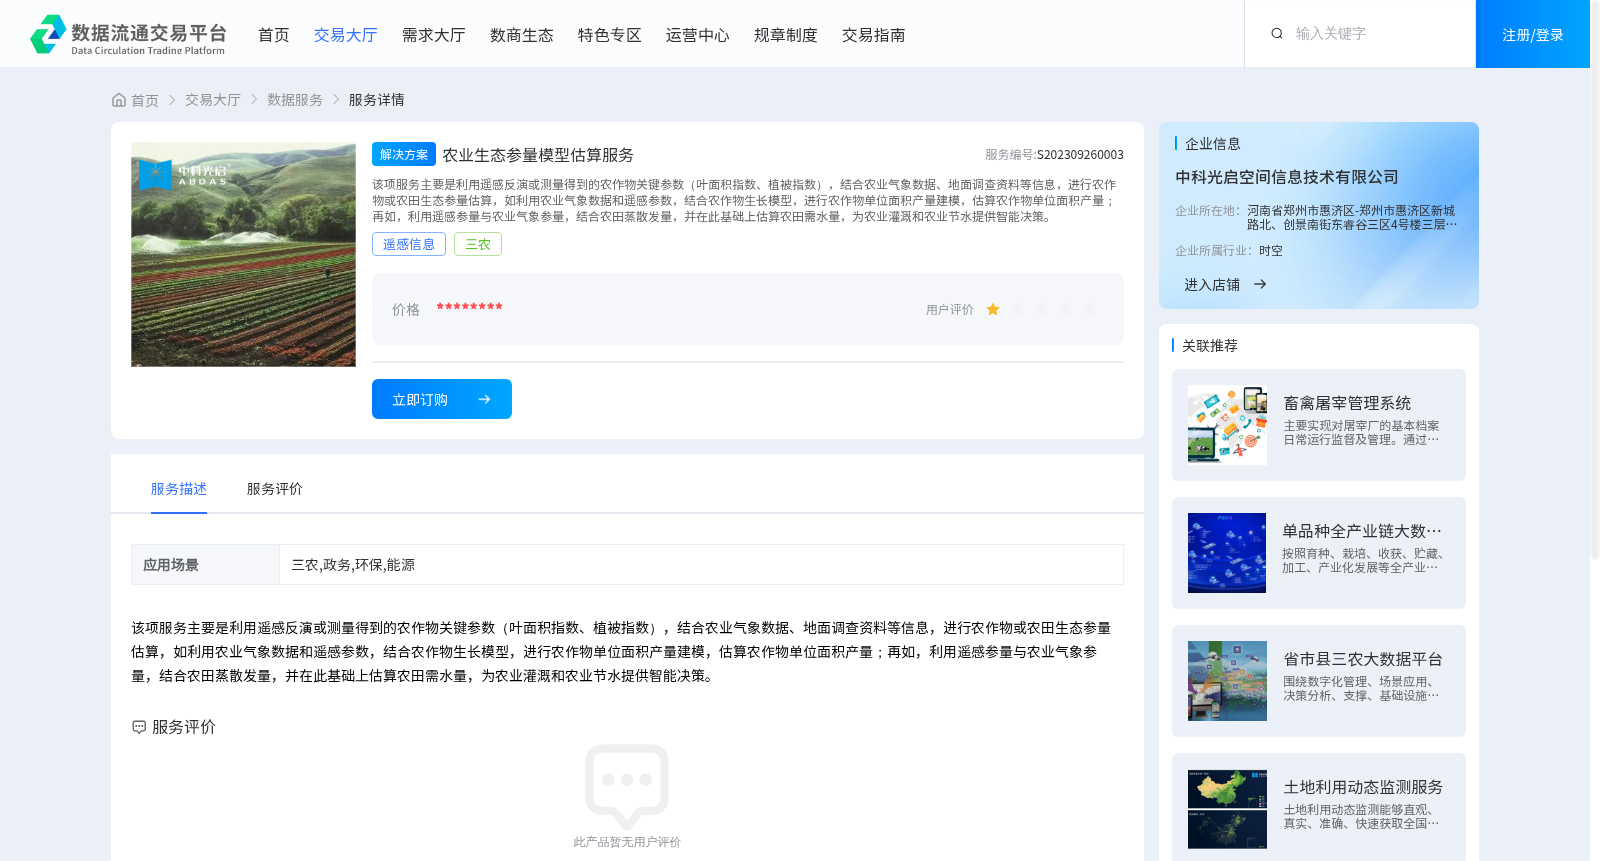Click the 三农 tag
The image size is (1600, 861).
click(x=478, y=244)
